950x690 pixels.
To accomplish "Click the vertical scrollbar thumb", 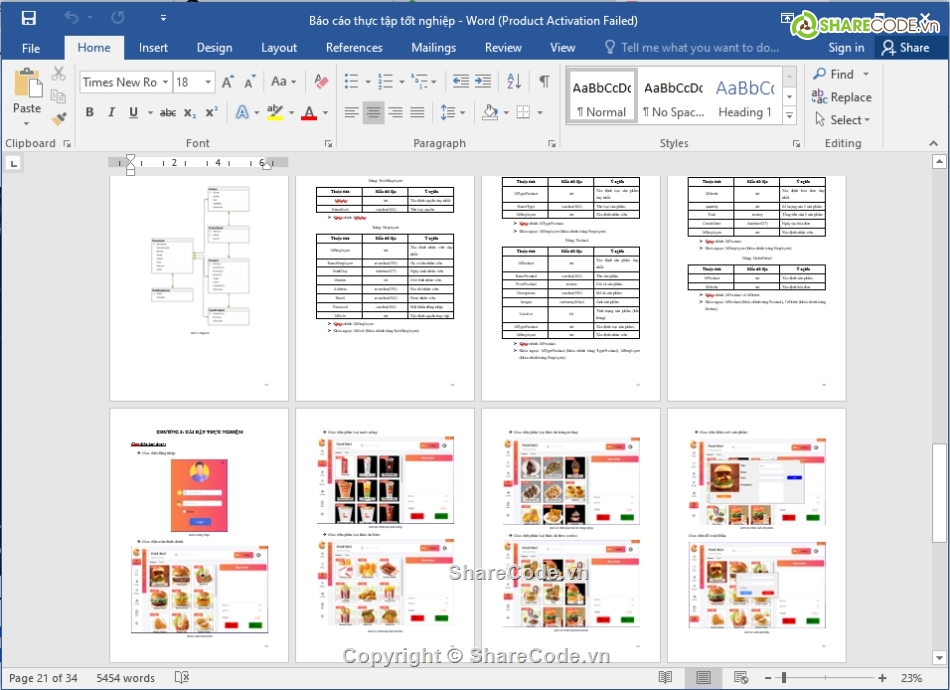I will point(939,493).
